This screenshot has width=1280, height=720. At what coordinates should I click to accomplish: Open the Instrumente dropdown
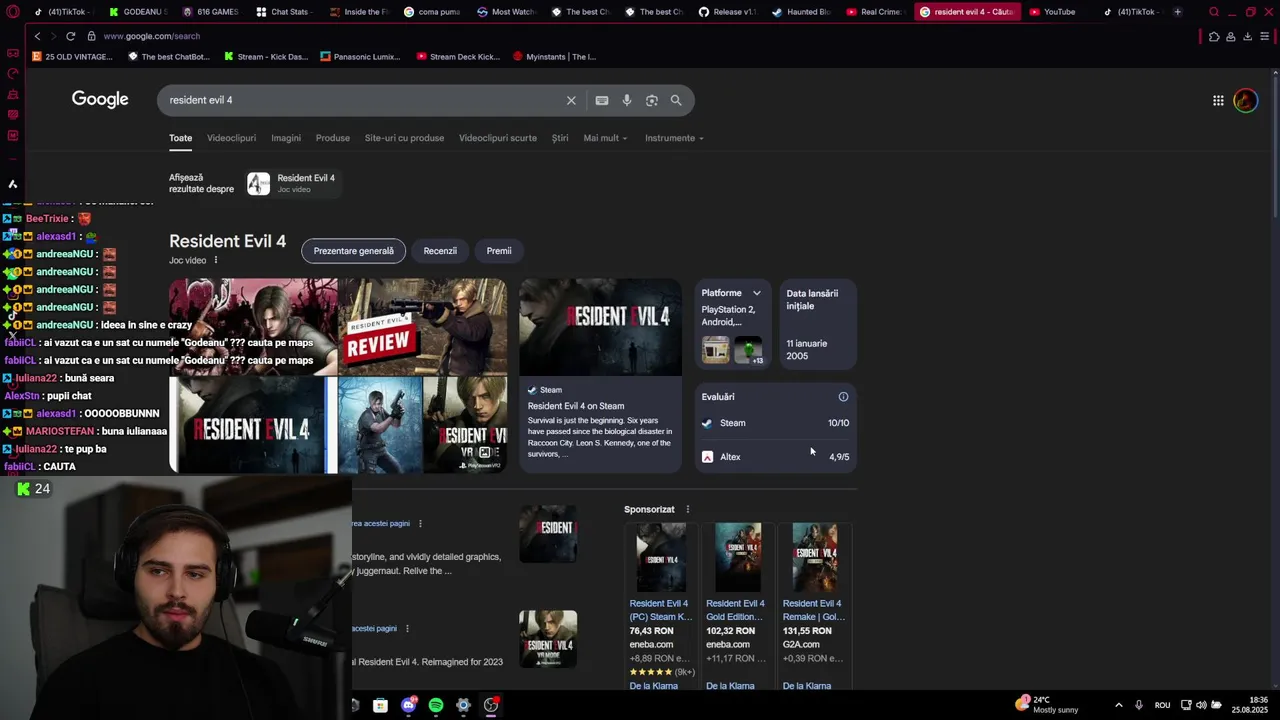pos(674,138)
